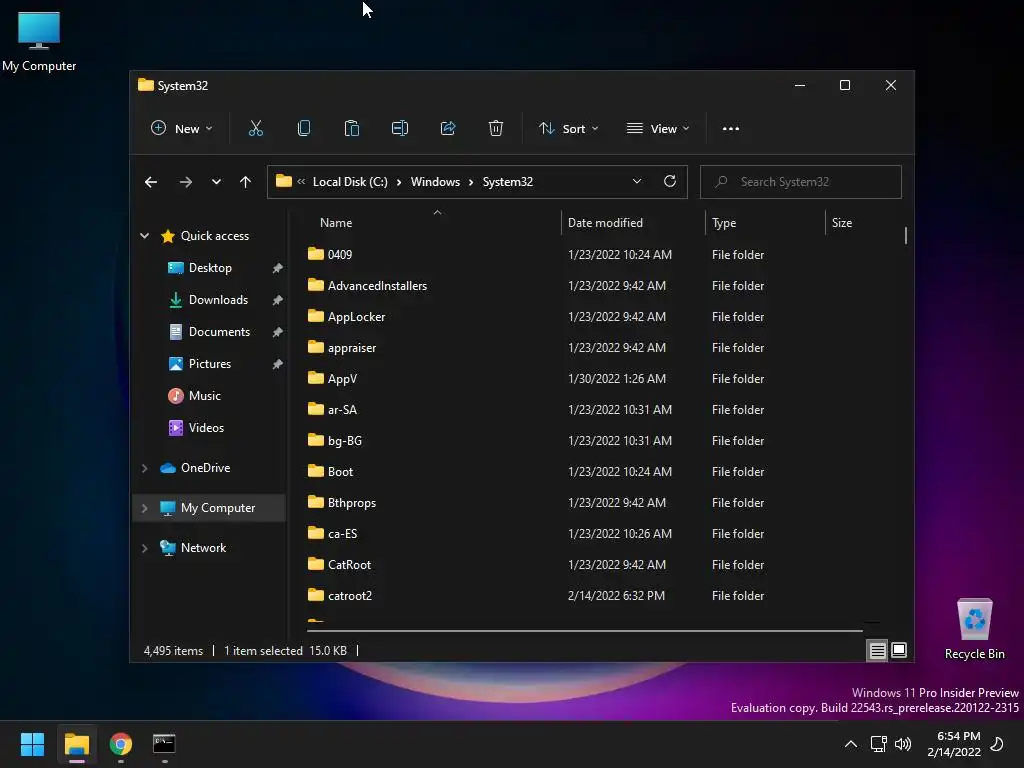1024x768 pixels.
Task: Go back with the left arrow
Action: click(x=151, y=182)
